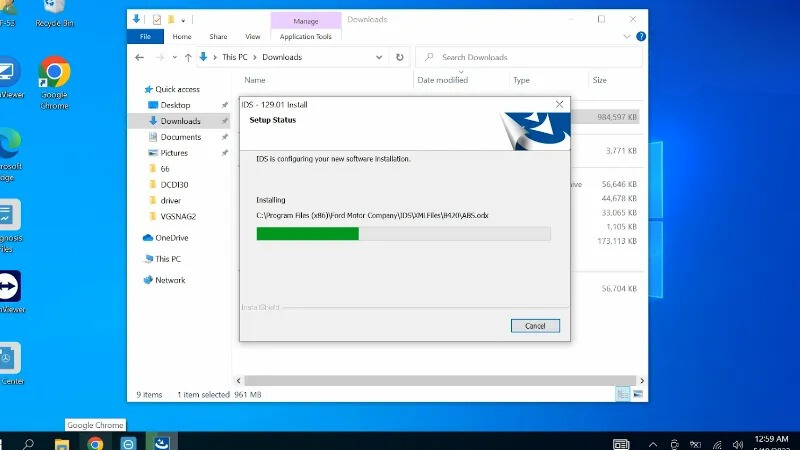The width and height of the screenshot is (800, 450).
Task: Click the Properties quick access toolbar icon
Action: coord(157,20)
